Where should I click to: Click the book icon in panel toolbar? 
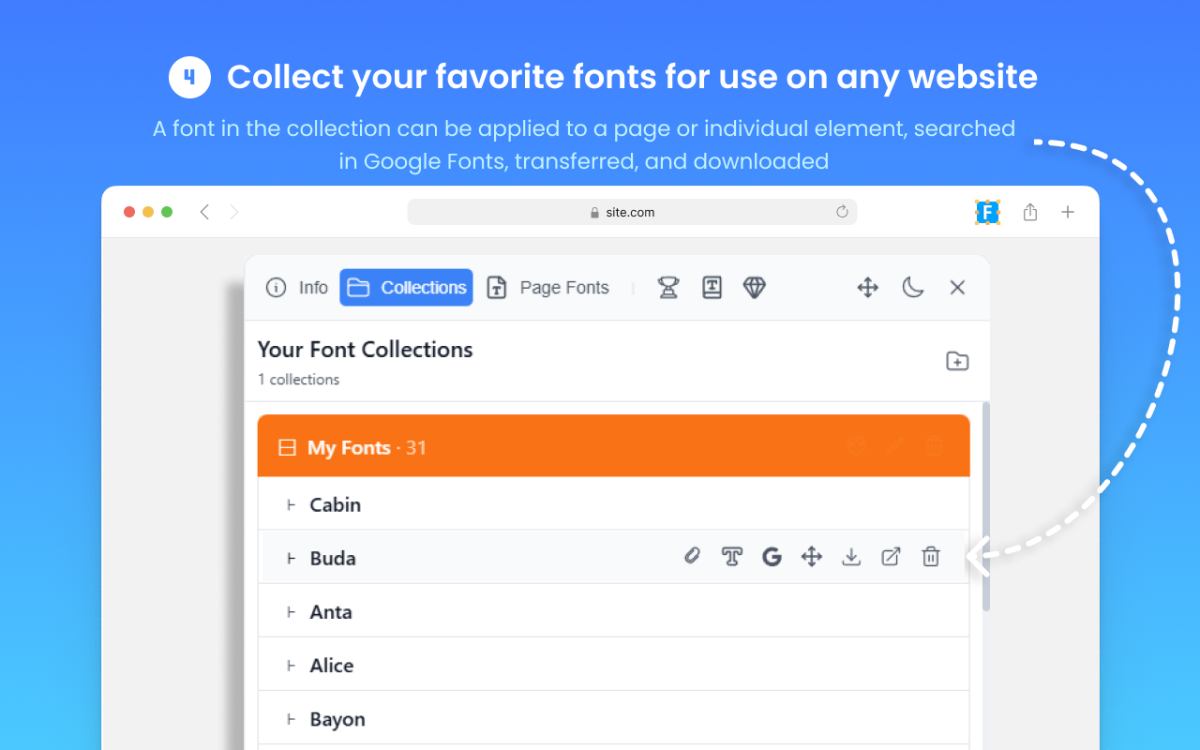711,288
